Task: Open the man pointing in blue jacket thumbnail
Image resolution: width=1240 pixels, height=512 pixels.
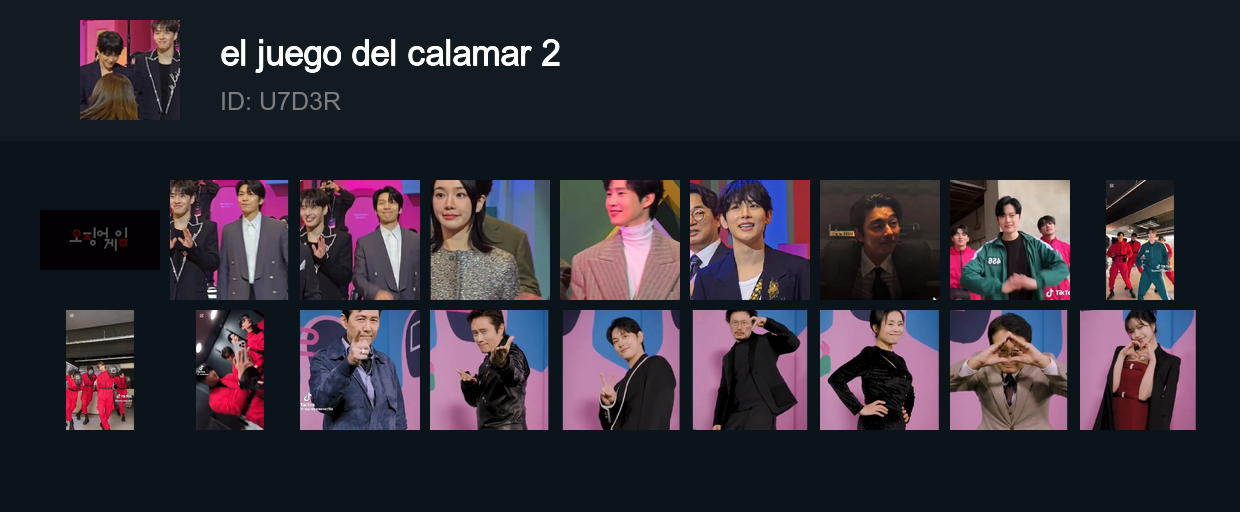Action: click(x=360, y=370)
